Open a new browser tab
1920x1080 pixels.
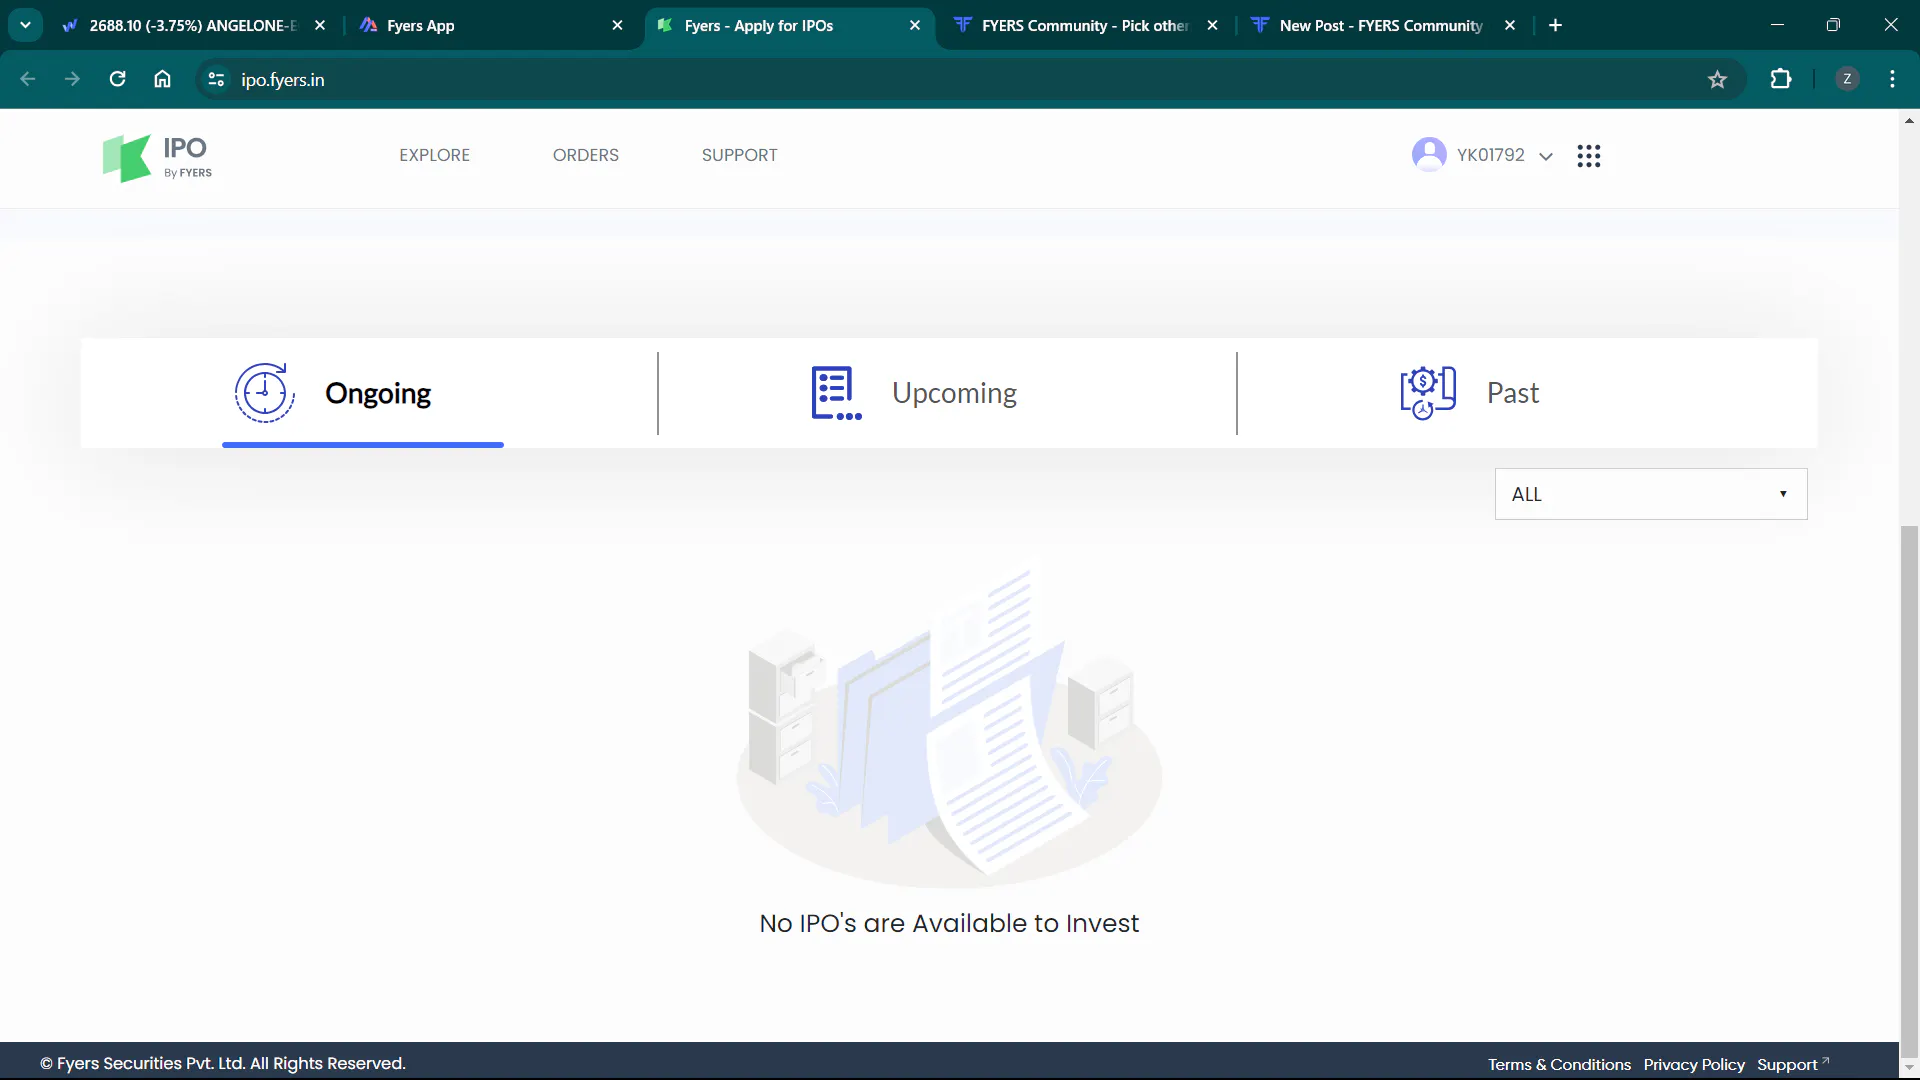coord(1555,25)
